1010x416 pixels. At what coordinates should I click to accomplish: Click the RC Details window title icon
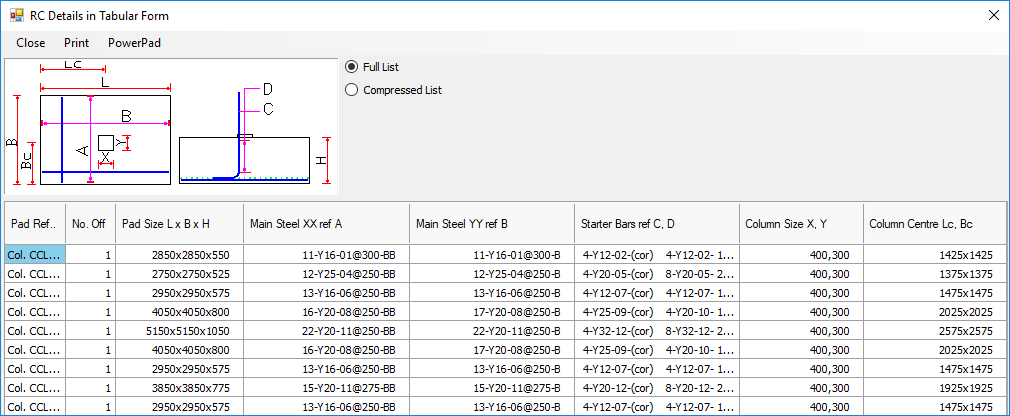pyautogui.click(x=16, y=16)
